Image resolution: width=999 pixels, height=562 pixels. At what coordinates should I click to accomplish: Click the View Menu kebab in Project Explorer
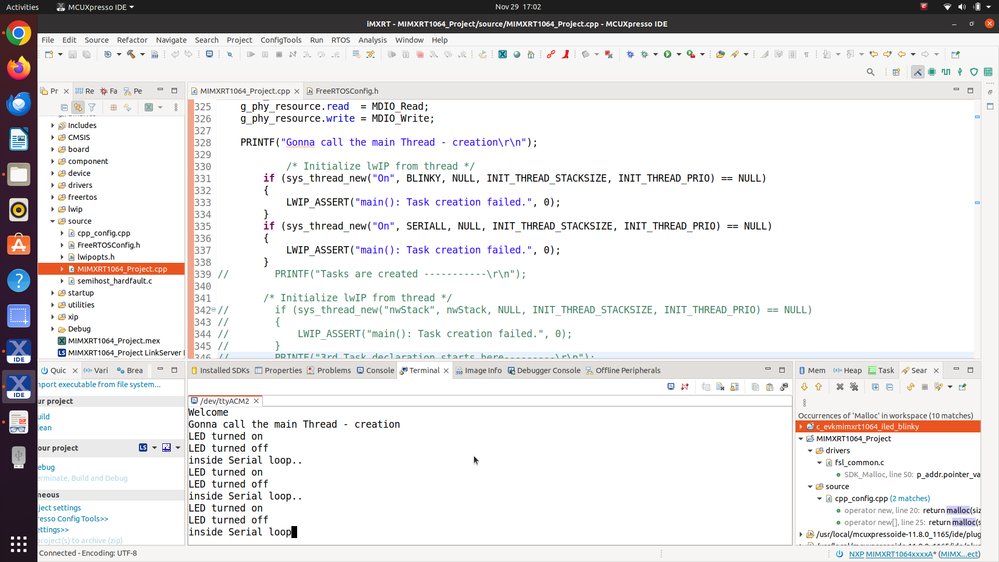tap(176, 108)
